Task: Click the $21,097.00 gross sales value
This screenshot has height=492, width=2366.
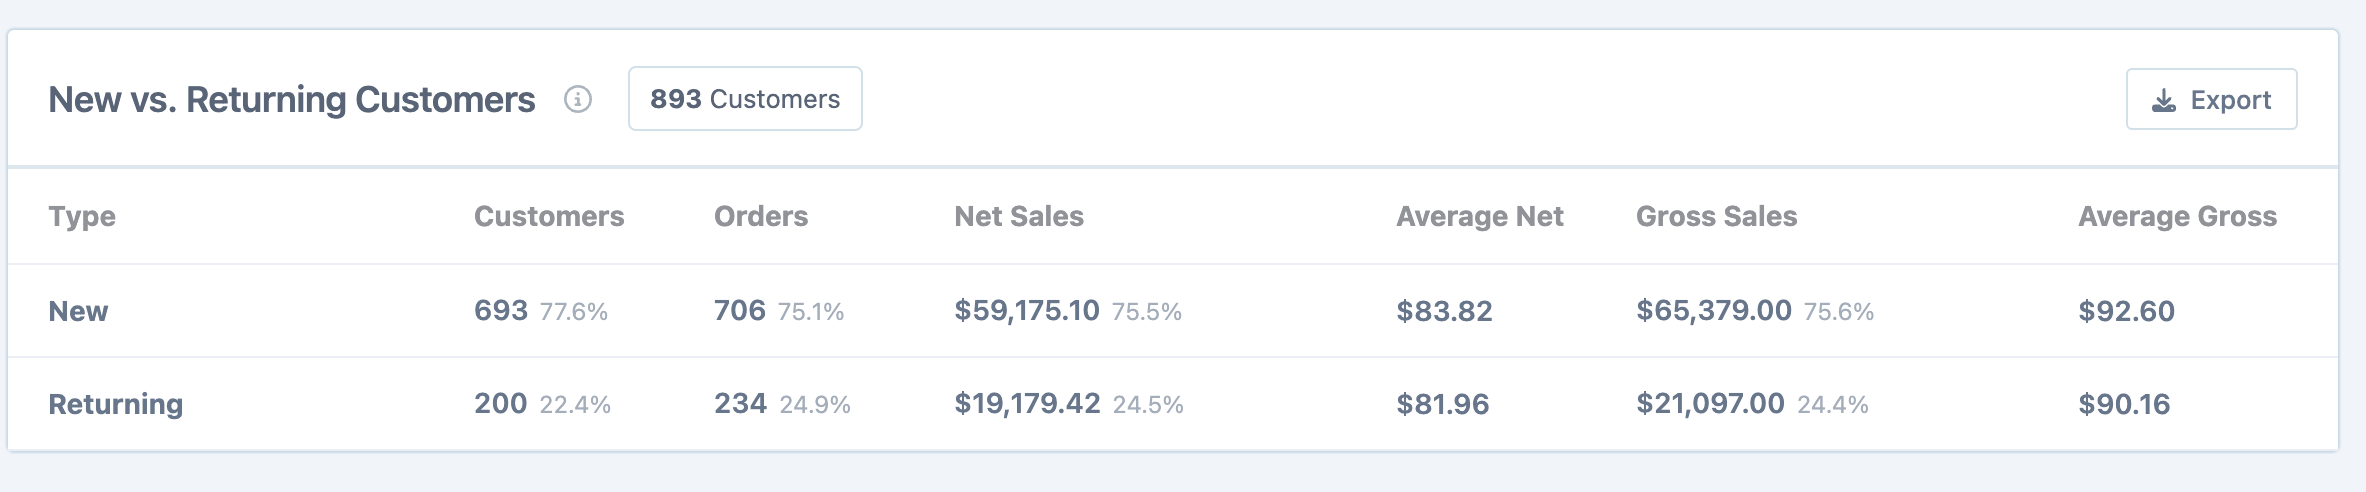Action: coord(1710,403)
